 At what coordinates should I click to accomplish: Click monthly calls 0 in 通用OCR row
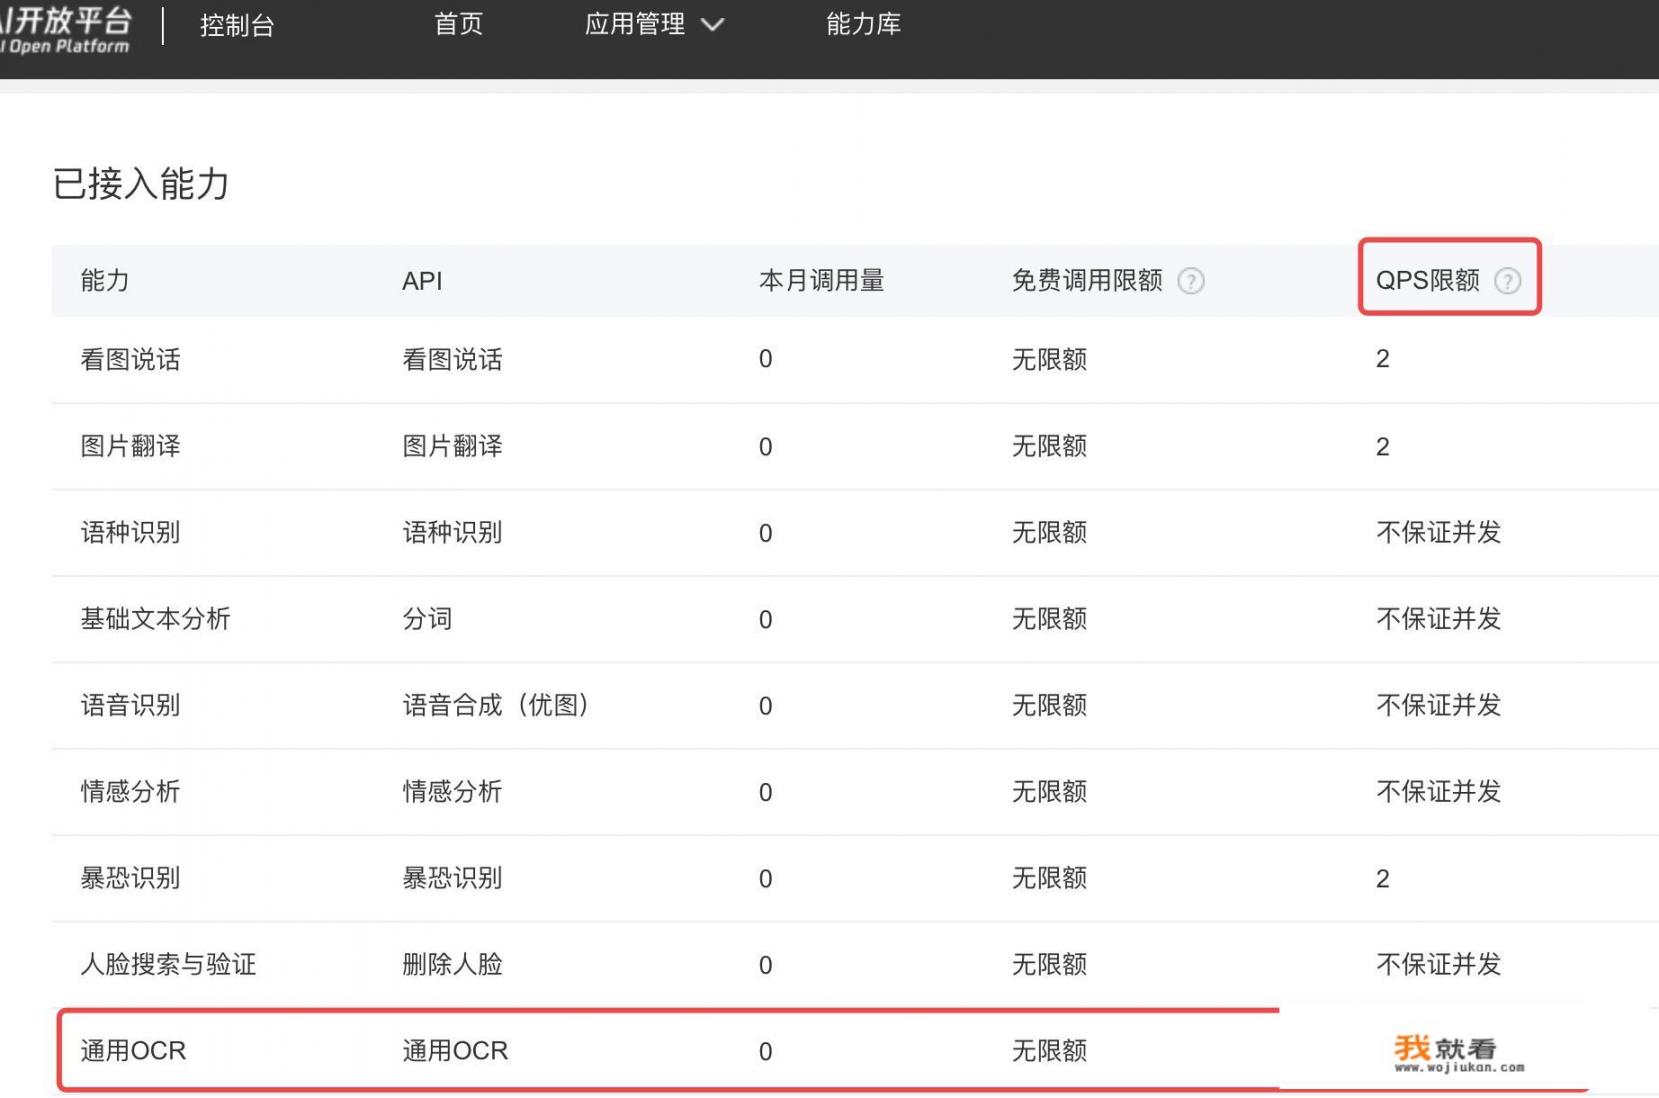pyautogui.click(x=766, y=1052)
